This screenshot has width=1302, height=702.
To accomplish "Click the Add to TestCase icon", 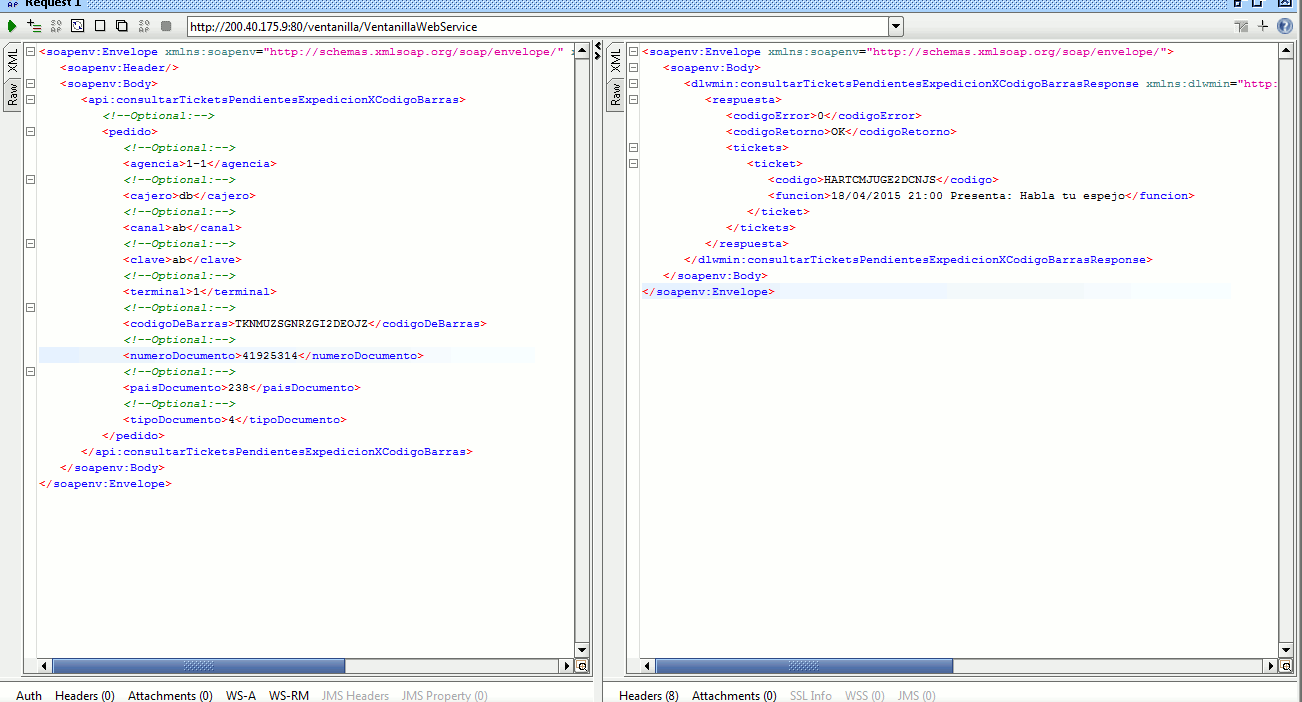I will (x=34, y=26).
